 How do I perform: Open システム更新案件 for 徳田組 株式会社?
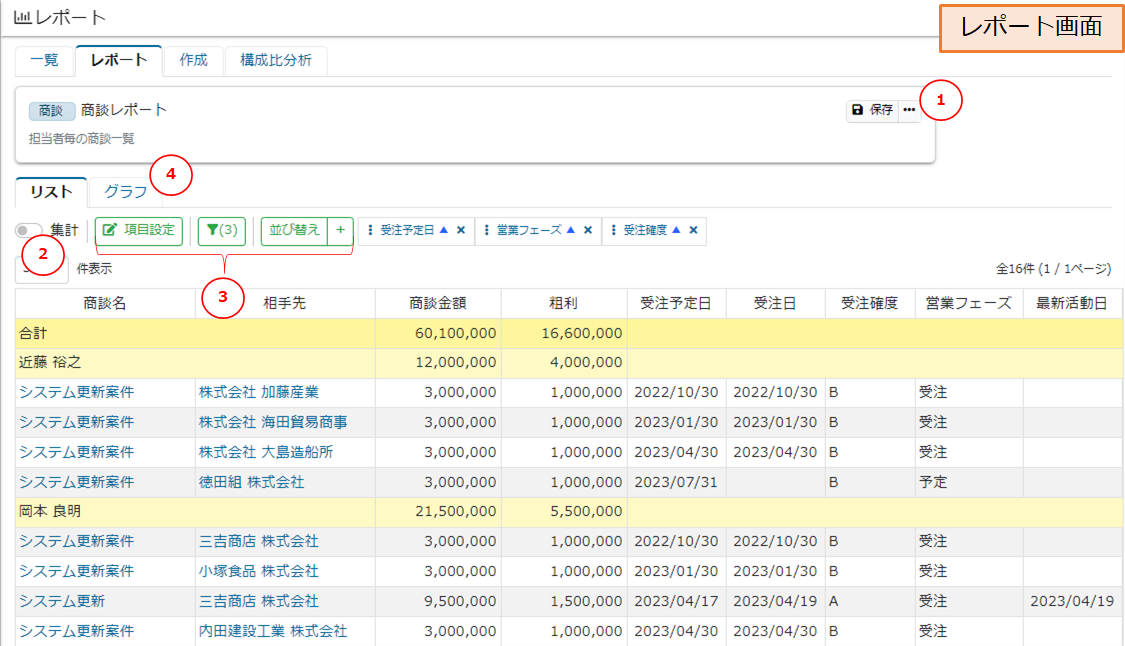77,482
